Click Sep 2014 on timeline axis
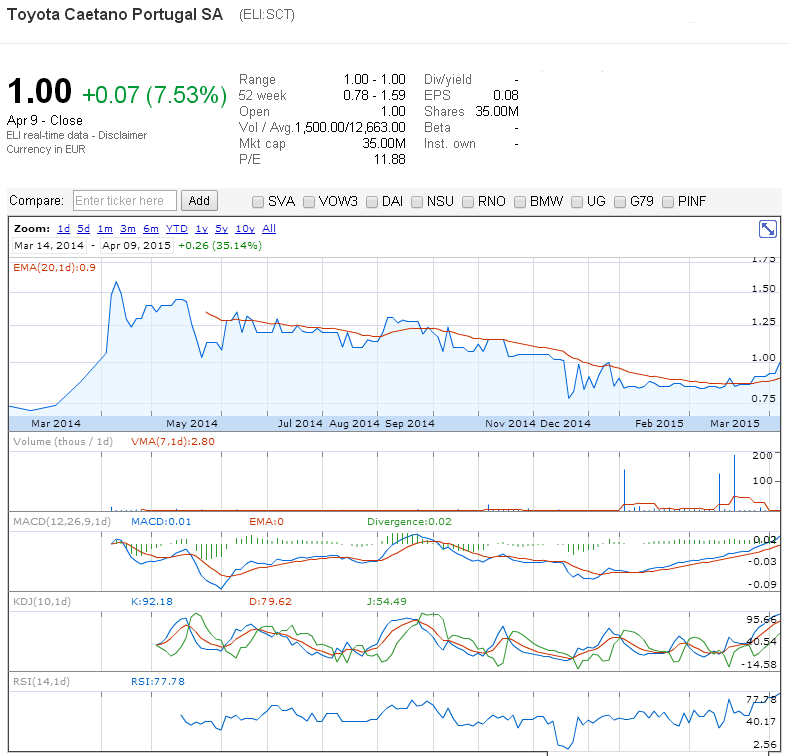This screenshot has height=756, width=788. pyautogui.click(x=410, y=423)
